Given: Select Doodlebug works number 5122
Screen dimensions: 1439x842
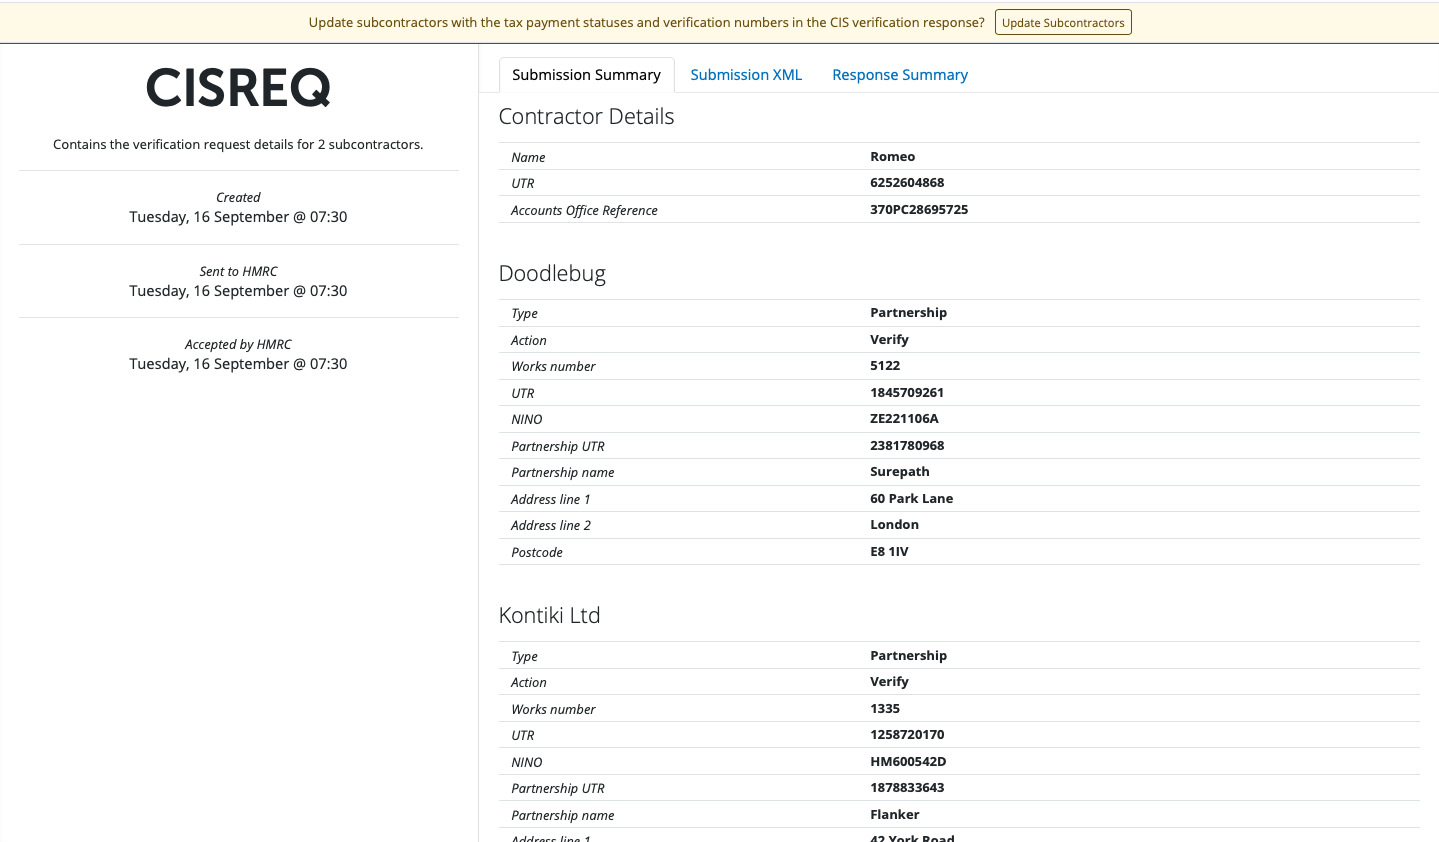Looking at the screenshot, I should coord(885,366).
